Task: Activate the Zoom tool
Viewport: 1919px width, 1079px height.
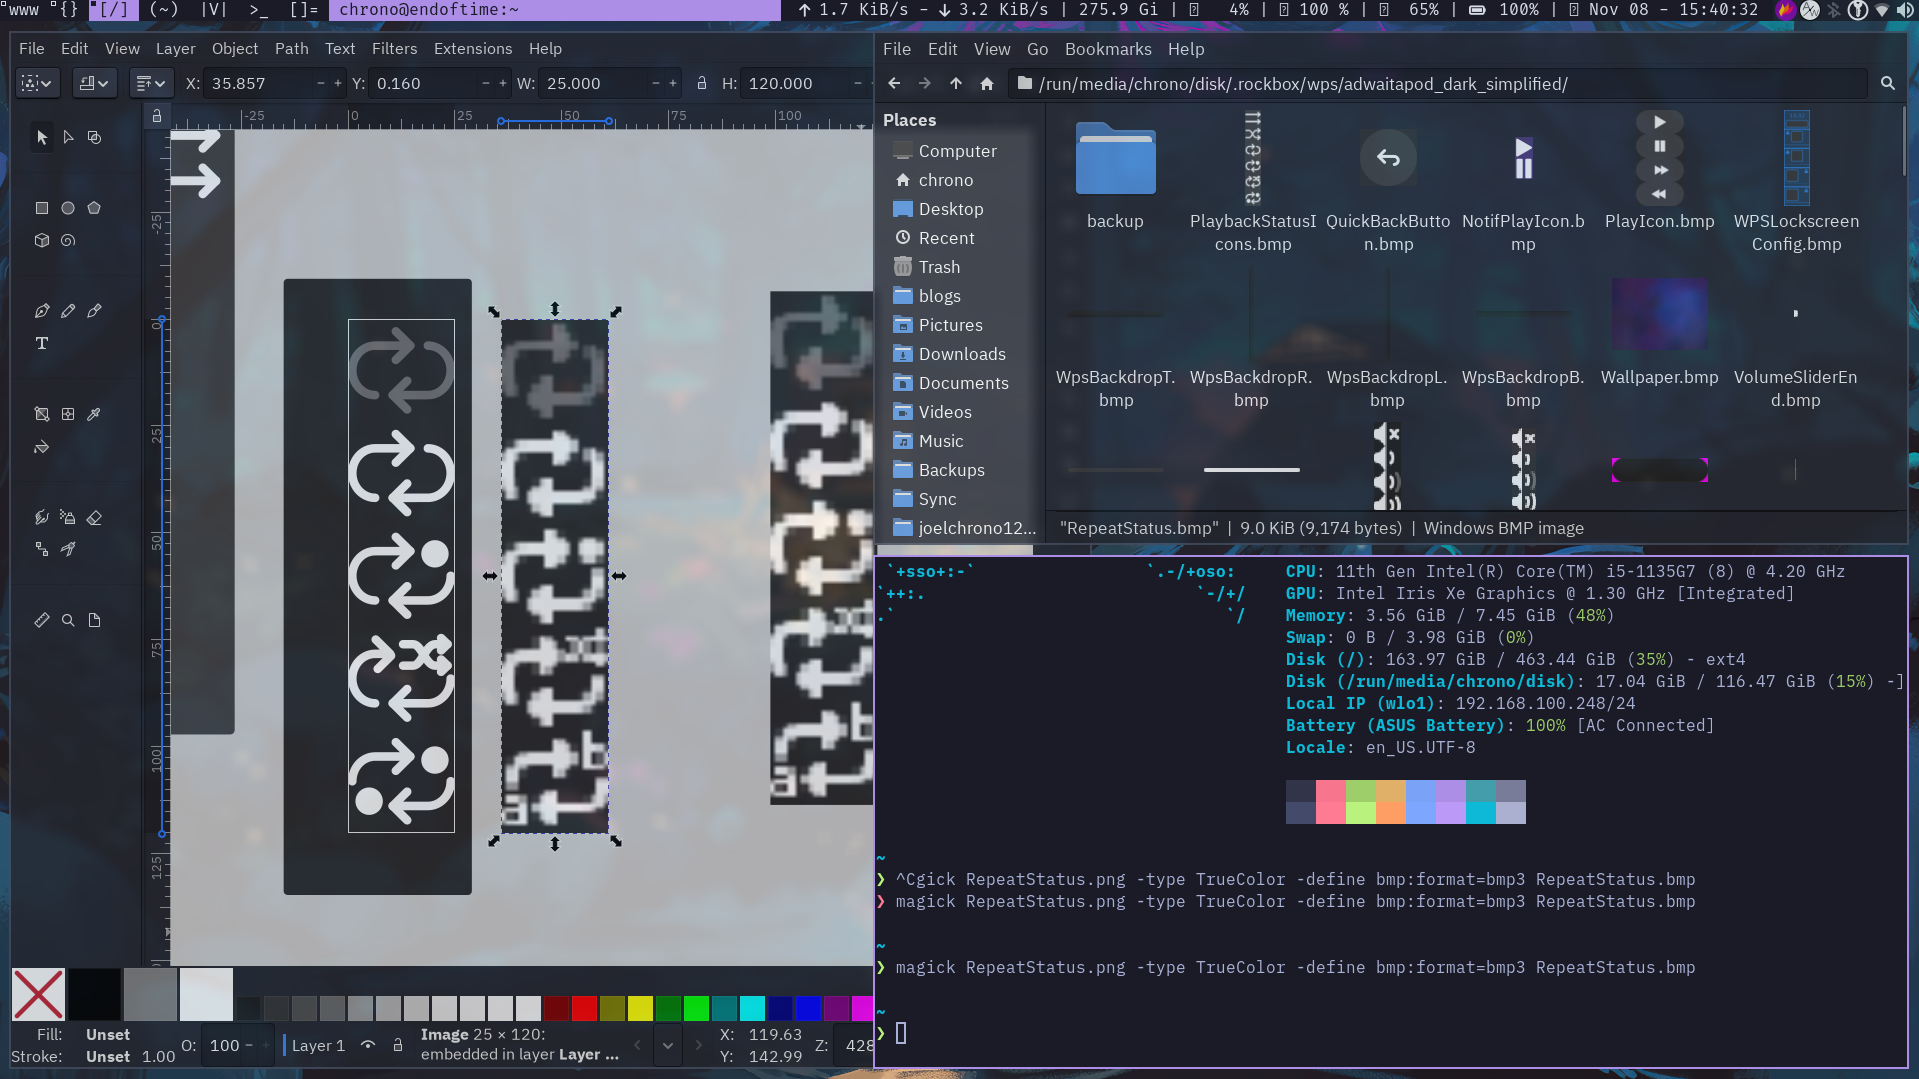Action: pyautogui.click(x=68, y=620)
